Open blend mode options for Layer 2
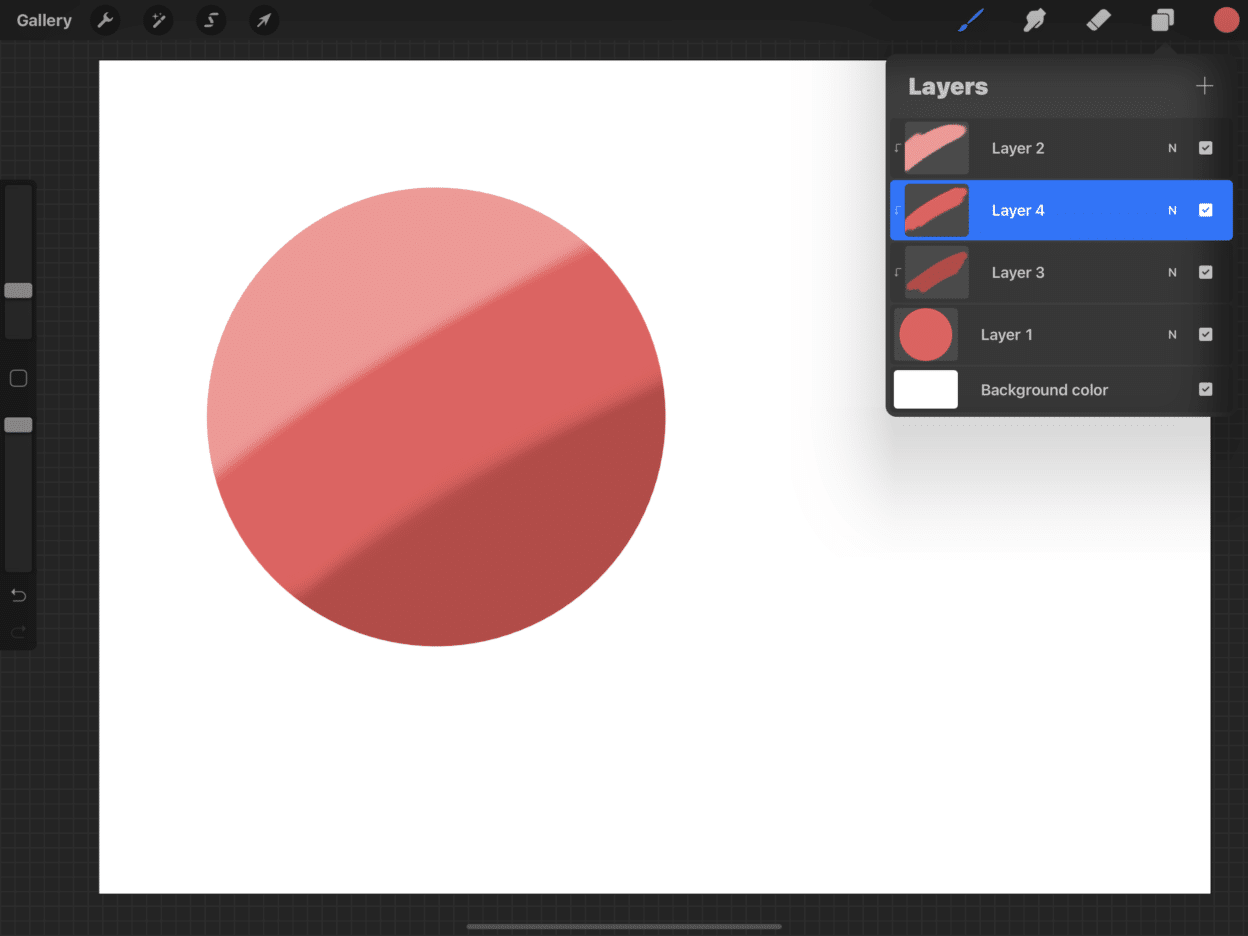1248x936 pixels. click(x=1172, y=147)
